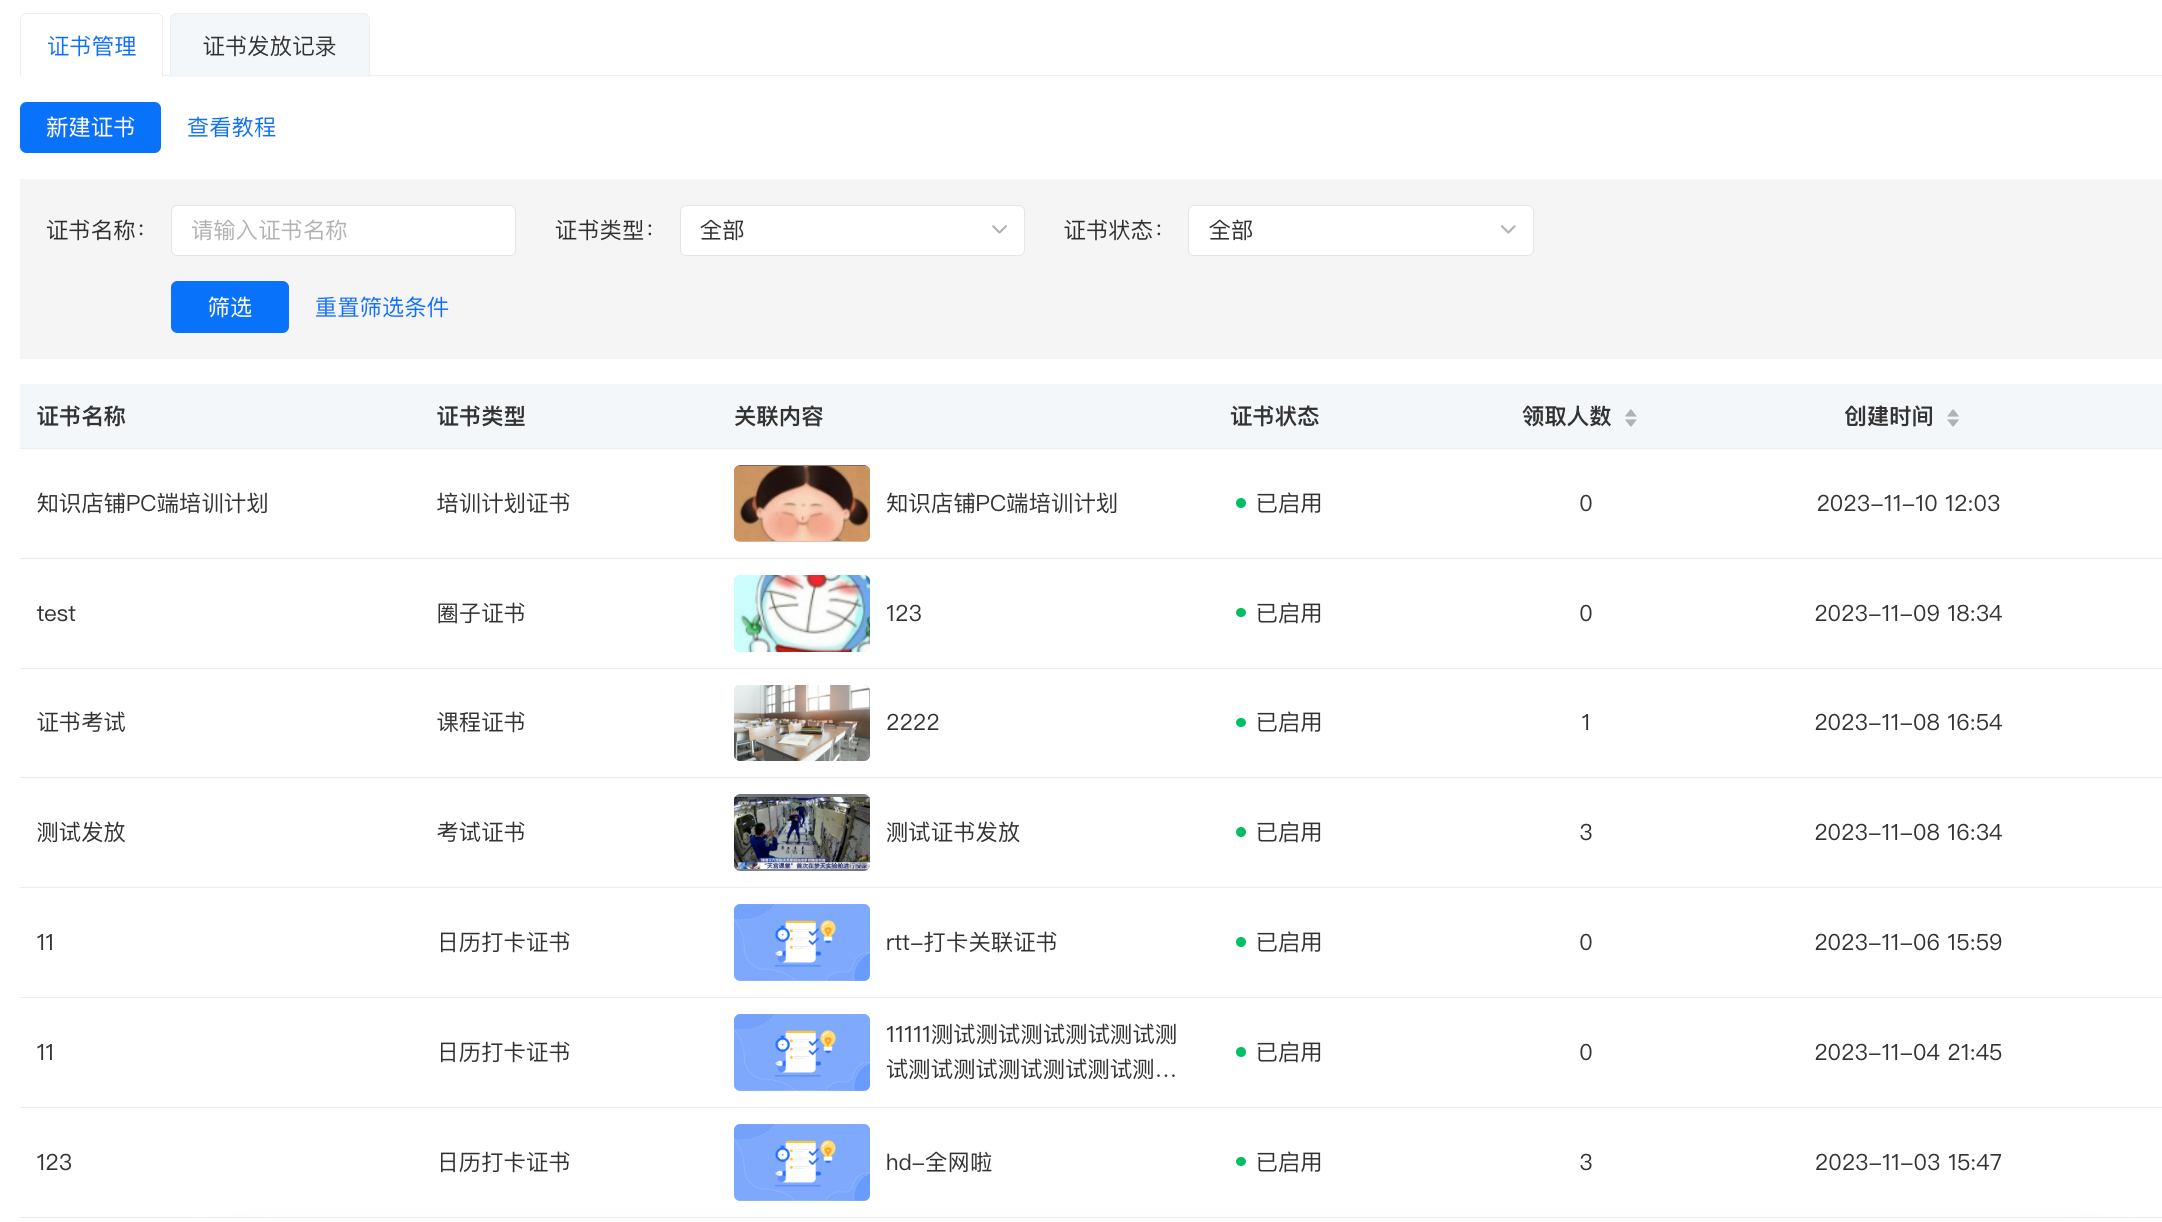Focus the 证书名称 input field
This screenshot has width=2162, height=1222.
343,230
